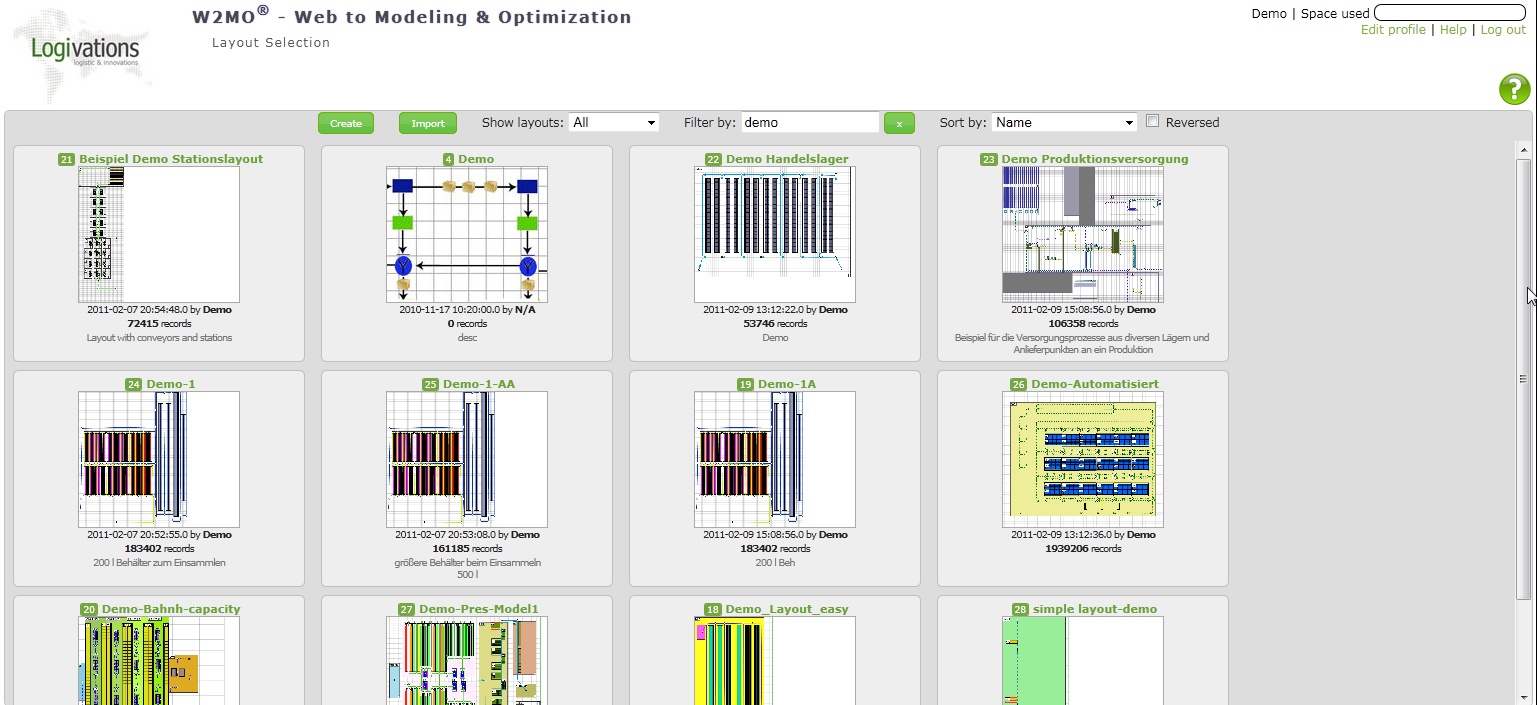Click the vertical scrollbar of layout list
Screen dimensions: 1537x705
pyautogui.click(x=1523, y=378)
